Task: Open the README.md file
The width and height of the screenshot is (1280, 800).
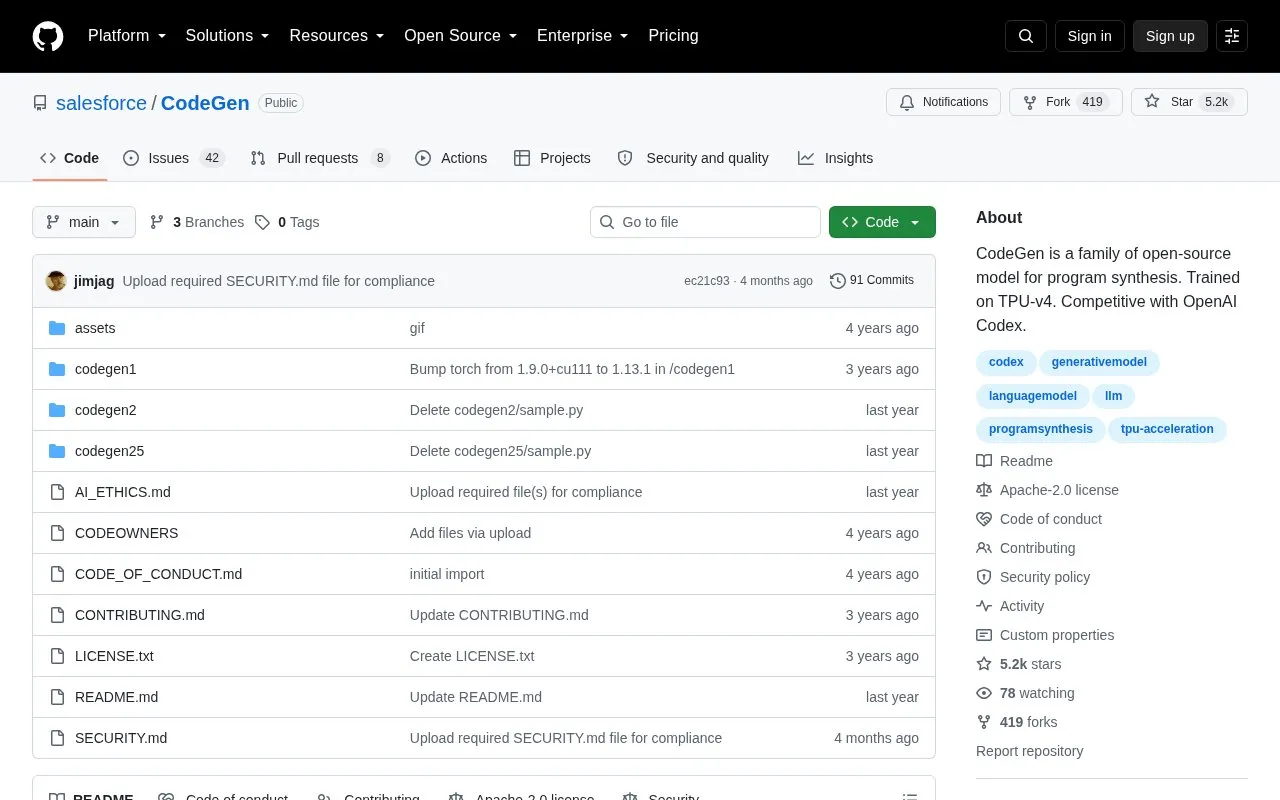Action: pos(116,697)
